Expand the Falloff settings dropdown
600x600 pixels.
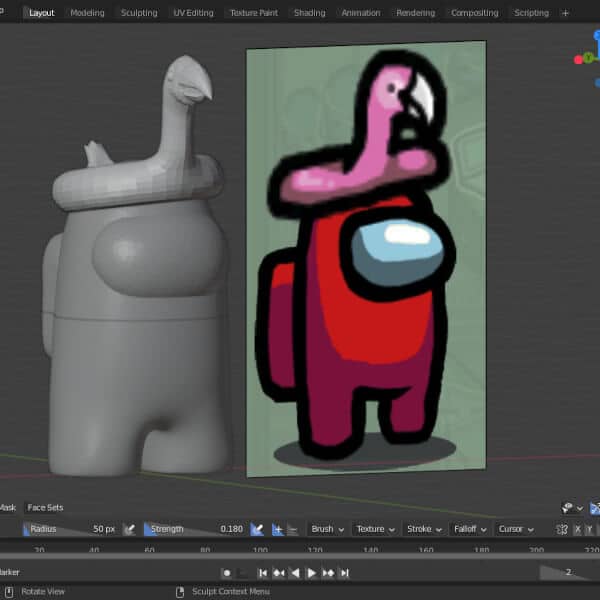(x=470, y=529)
